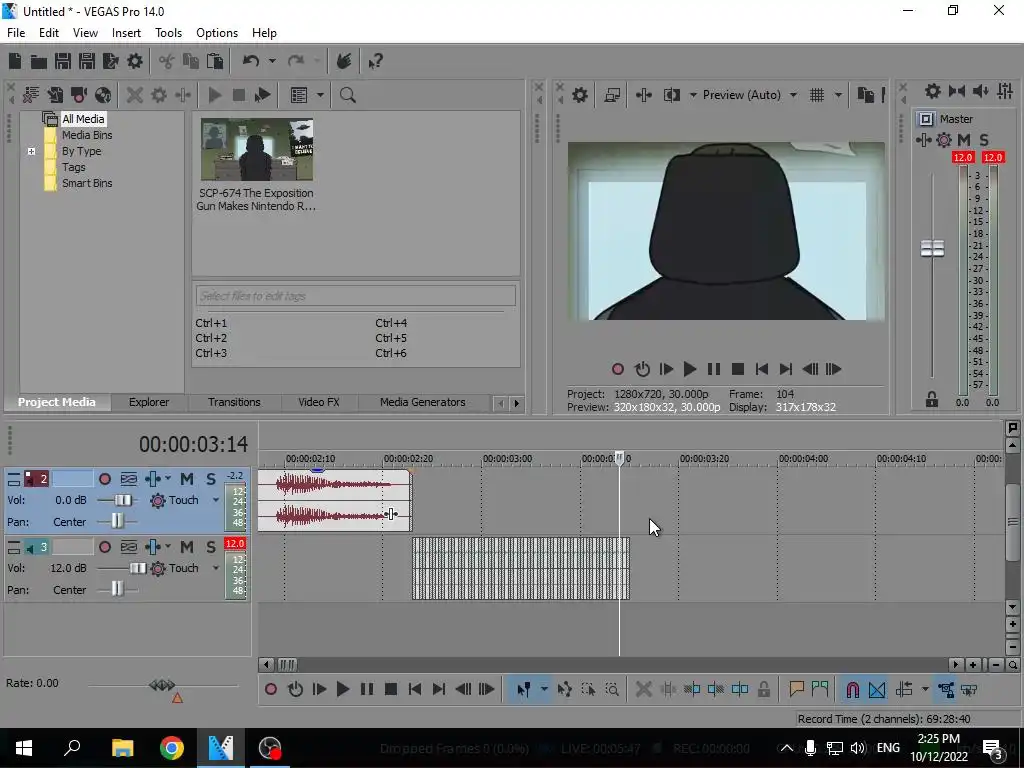The image size is (1024, 768).
Task: Click the Master volume fader handle
Action: pyautogui.click(x=932, y=249)
